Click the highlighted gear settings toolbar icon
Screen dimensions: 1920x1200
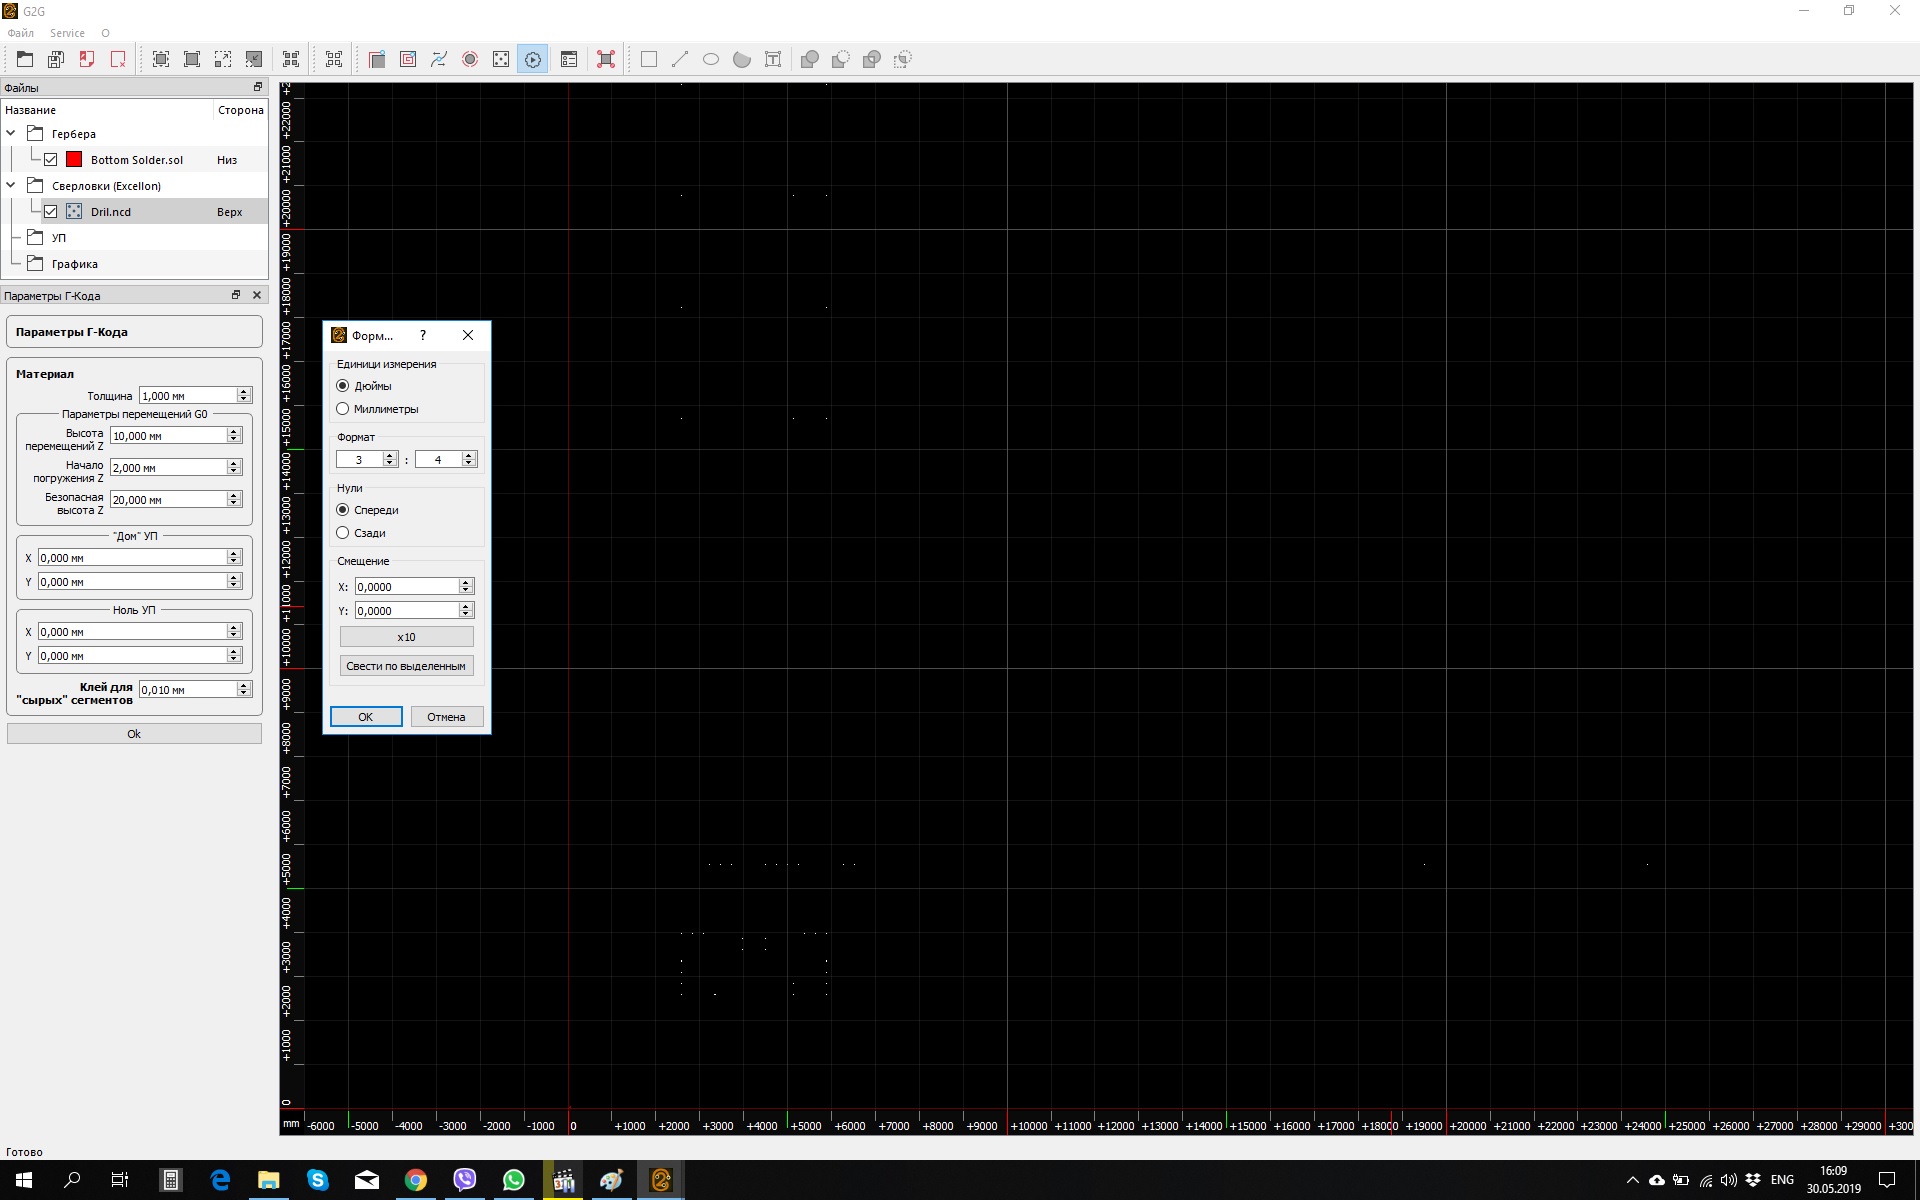pos(533,59)
